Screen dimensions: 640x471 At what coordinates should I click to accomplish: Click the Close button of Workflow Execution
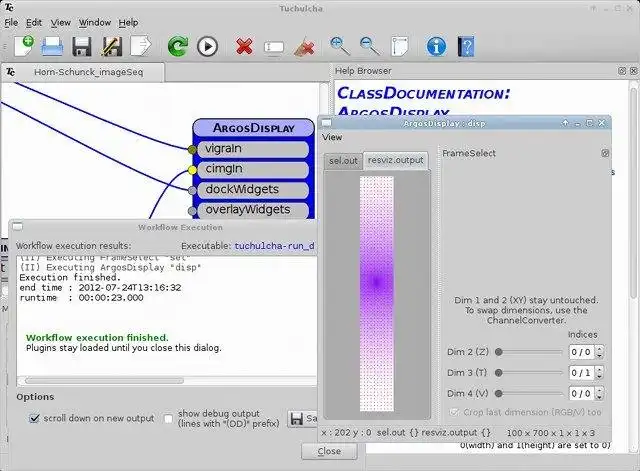[x=329, y=451]
